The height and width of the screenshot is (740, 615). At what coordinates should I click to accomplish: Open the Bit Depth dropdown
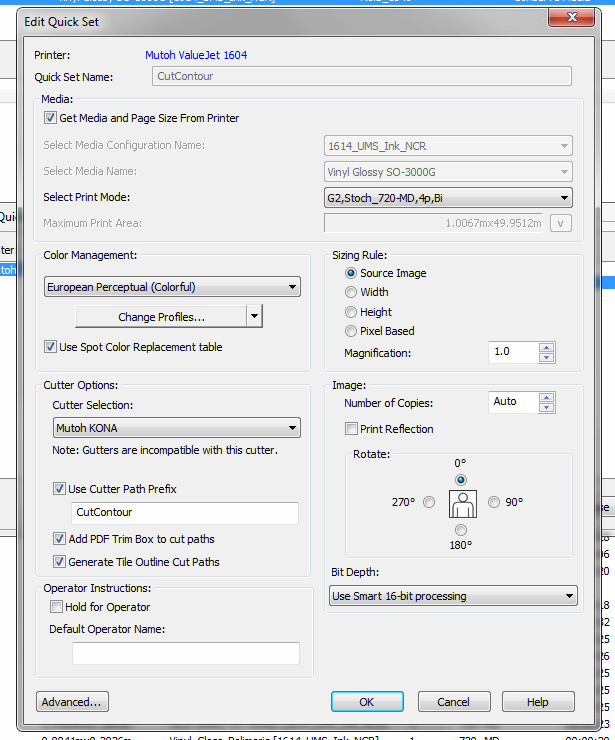coord(453,596)
